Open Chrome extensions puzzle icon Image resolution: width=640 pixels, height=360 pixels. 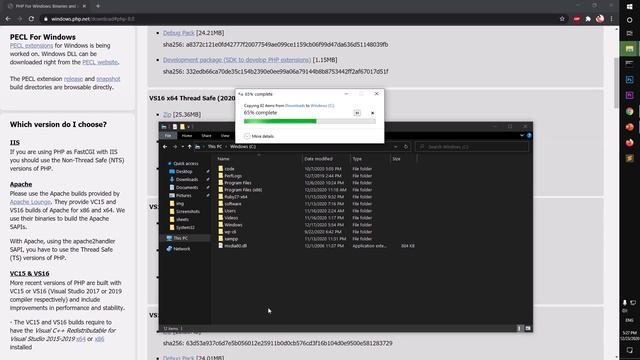pos(588,19)
